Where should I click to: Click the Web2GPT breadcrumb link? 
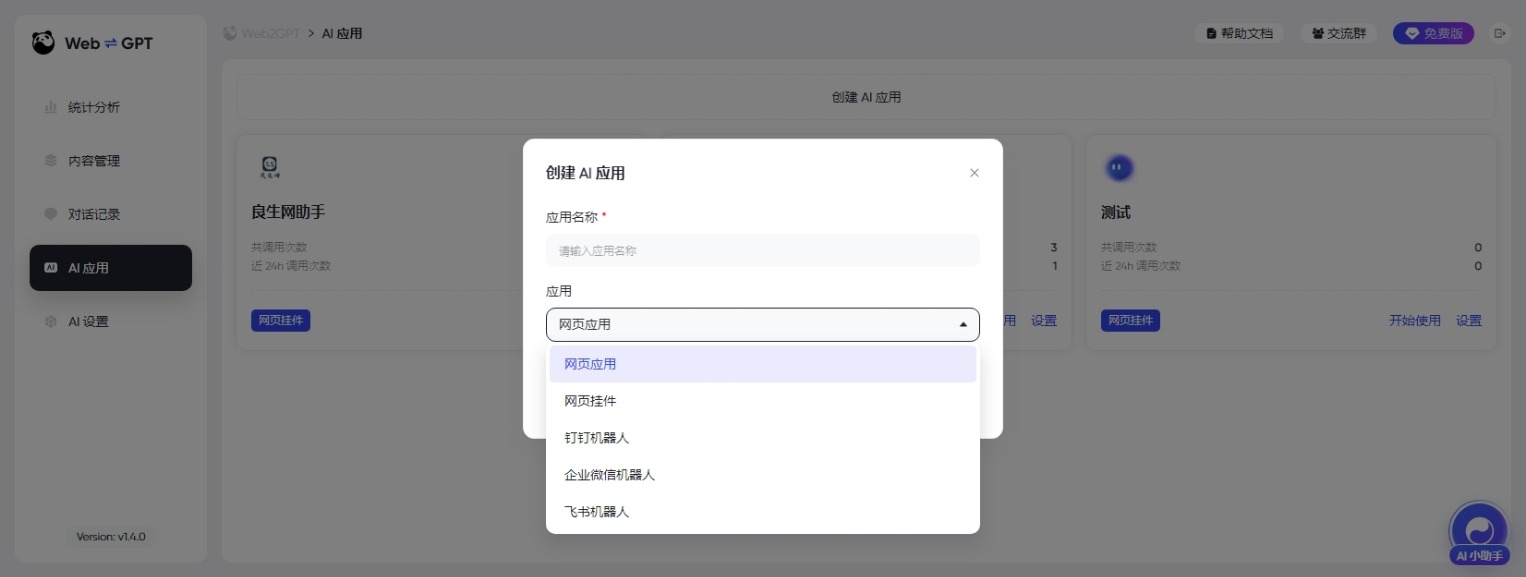pos(263,33)
